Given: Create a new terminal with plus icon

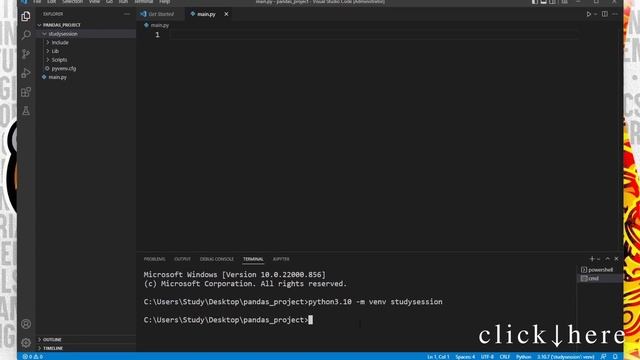Looking at the screenshot, I should click(x=591, y=259).
